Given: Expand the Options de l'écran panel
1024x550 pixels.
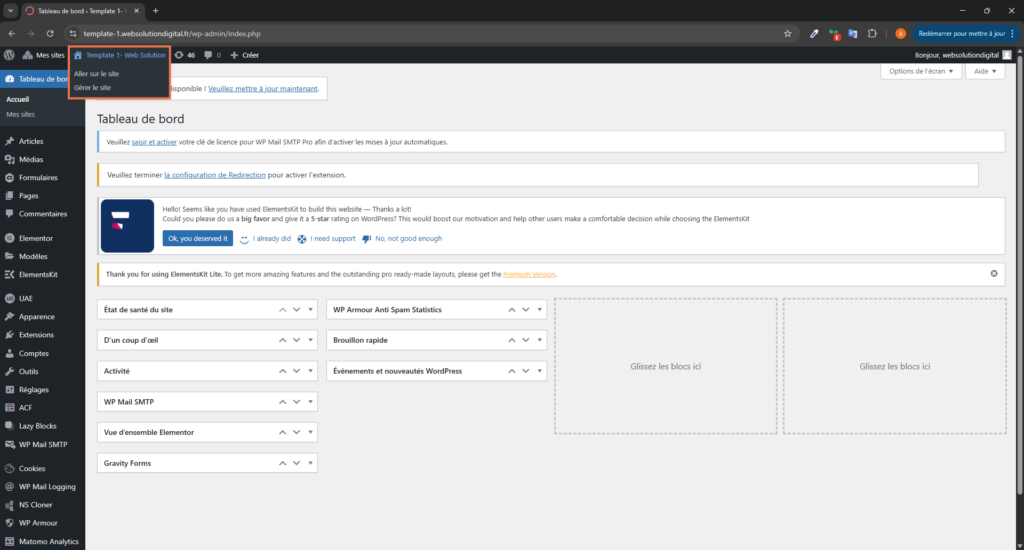Looking at the screenshot, I should click(920, 72).
